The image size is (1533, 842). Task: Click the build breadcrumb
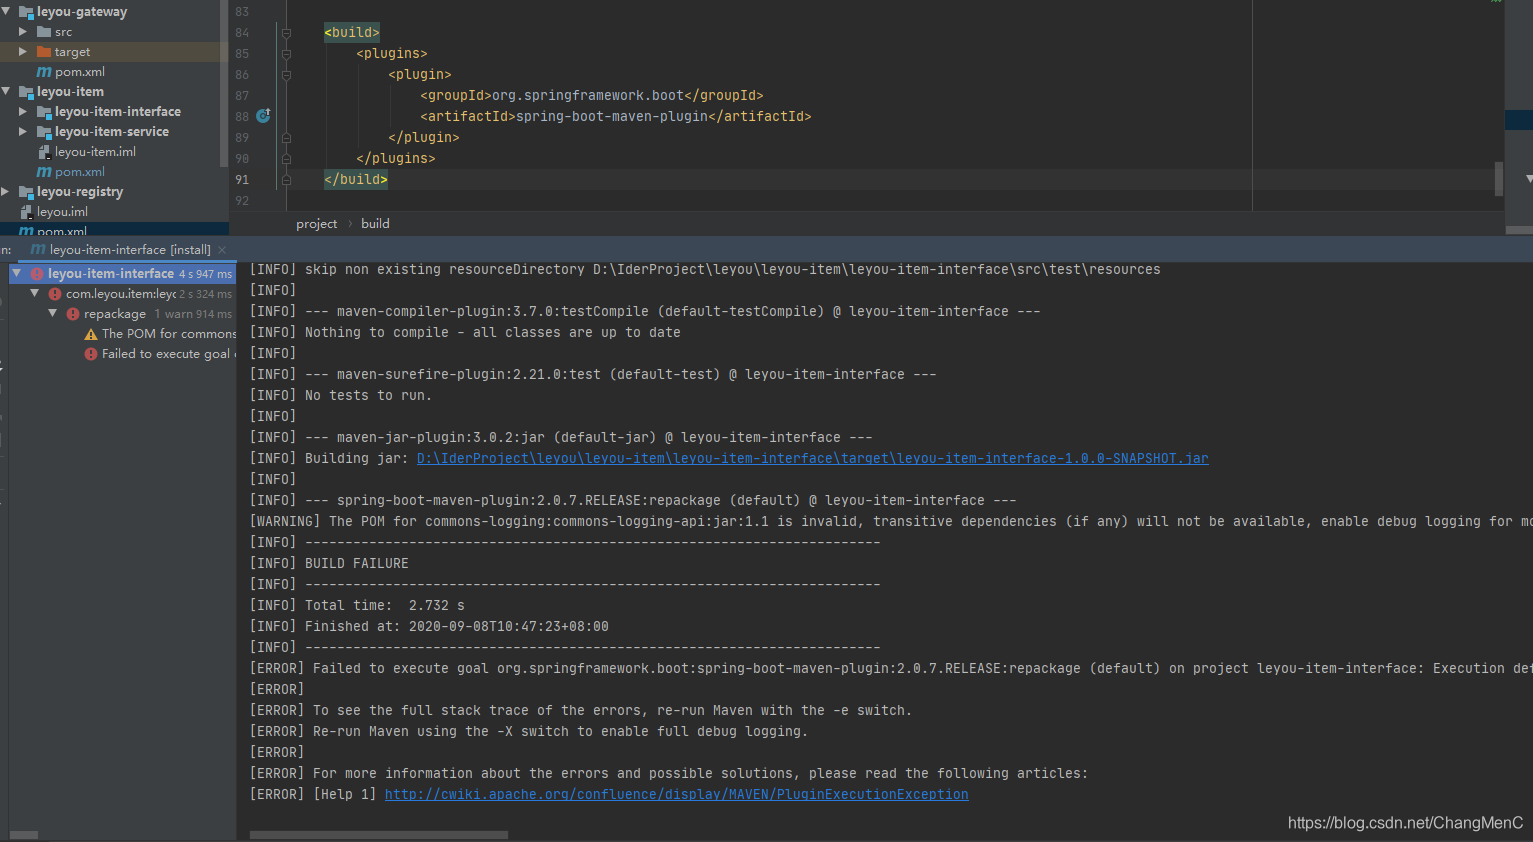click(375, 224)
